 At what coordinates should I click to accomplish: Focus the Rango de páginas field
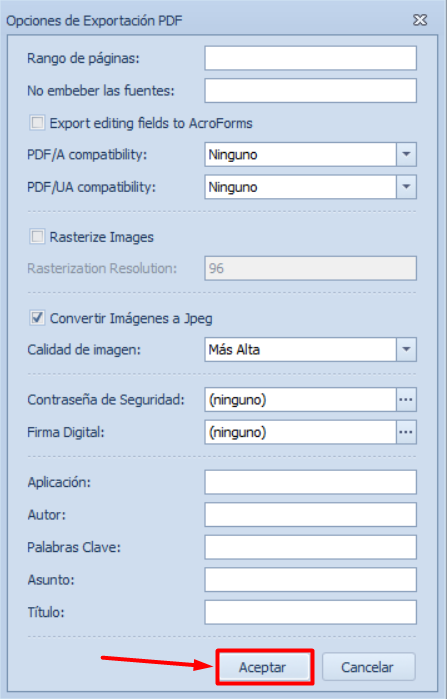311,58
